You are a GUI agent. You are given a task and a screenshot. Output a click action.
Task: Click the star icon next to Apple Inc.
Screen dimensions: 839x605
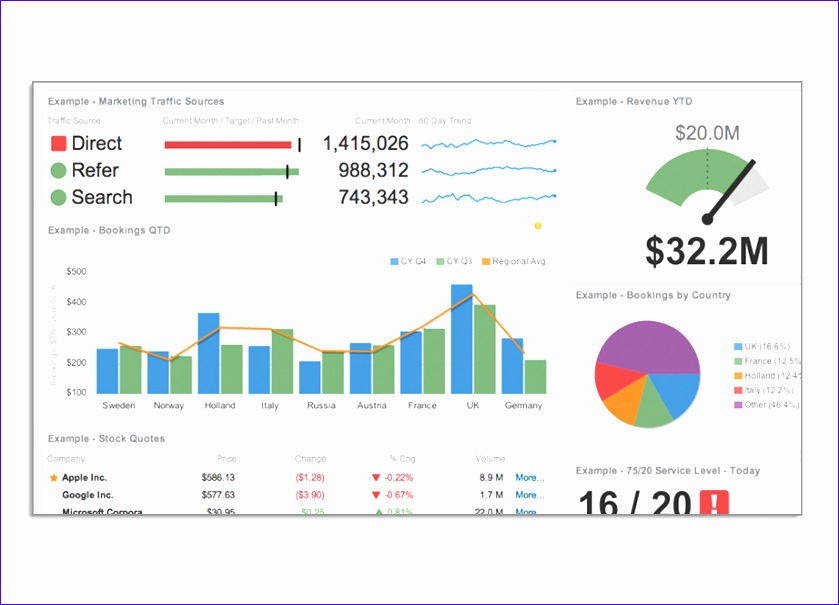click(55, 477)
